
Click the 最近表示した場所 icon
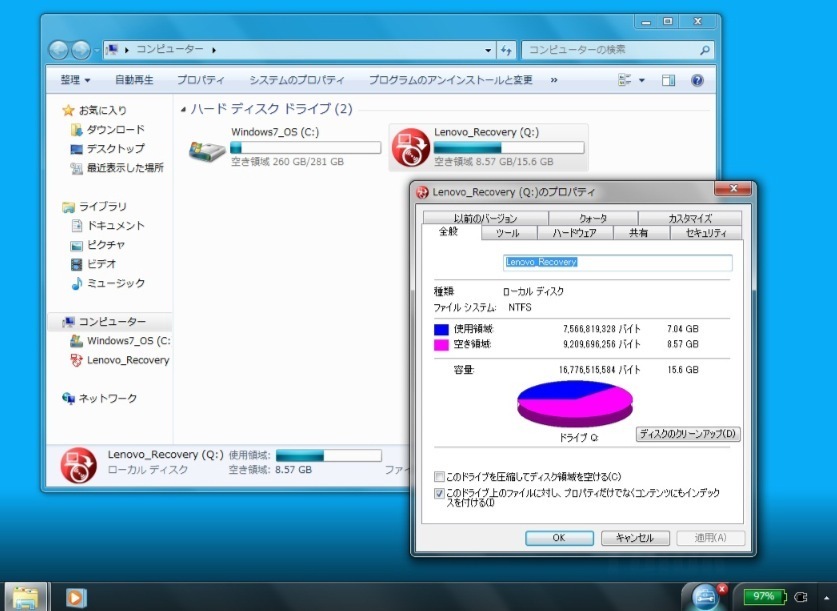coord(76,168)
